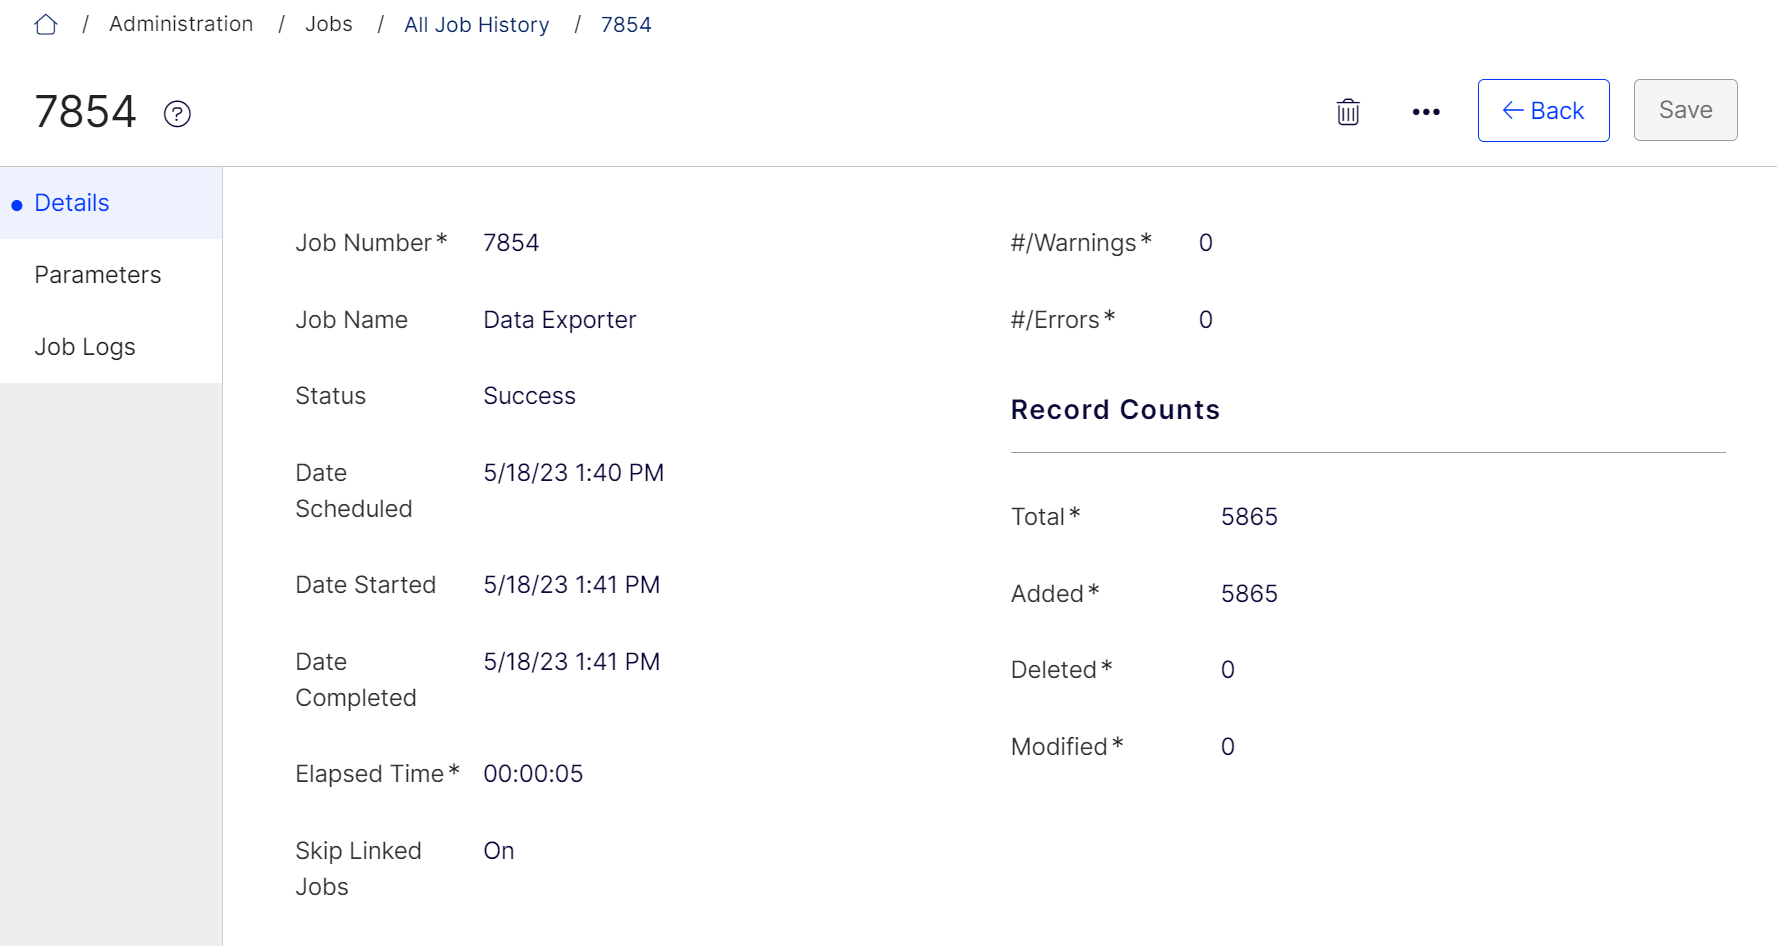Open the Job Logs tab

tap(111, 347)
